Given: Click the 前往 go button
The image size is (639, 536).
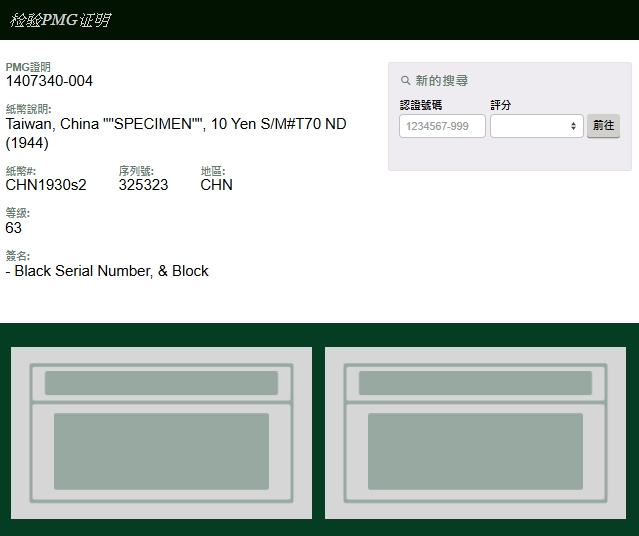Looking at the screenshot, I should [x=603, y=126].
